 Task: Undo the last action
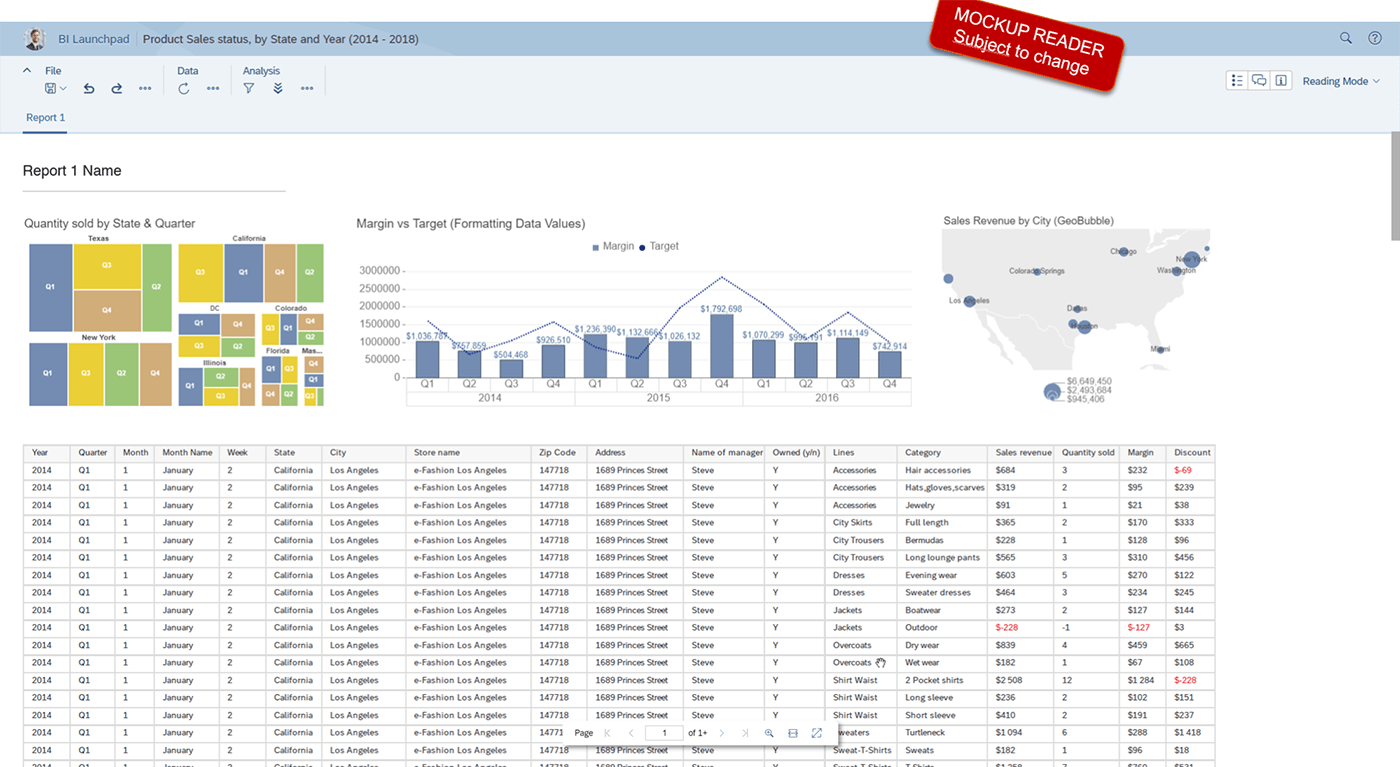(88, 88)
